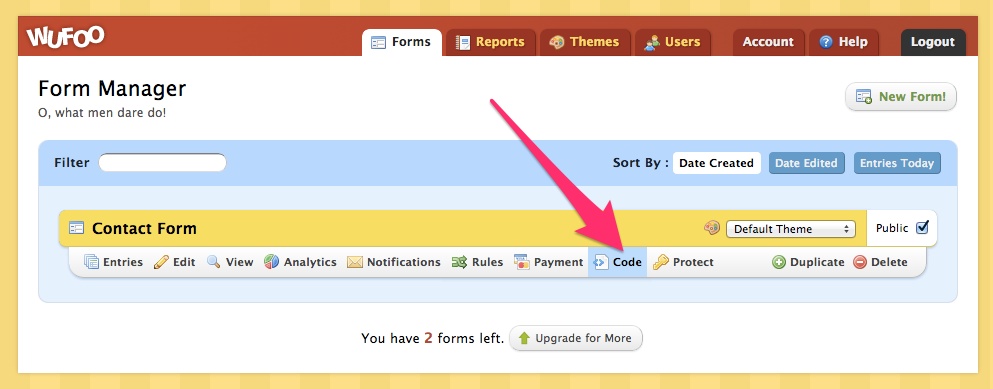Toggle the Public checkbox
Screen dimensions: 993x389
pyautogui.click(x=922, y=227)
